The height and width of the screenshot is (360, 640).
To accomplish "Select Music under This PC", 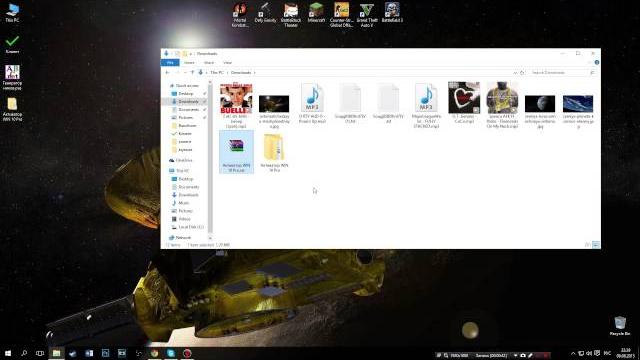I will coord(184,203).
